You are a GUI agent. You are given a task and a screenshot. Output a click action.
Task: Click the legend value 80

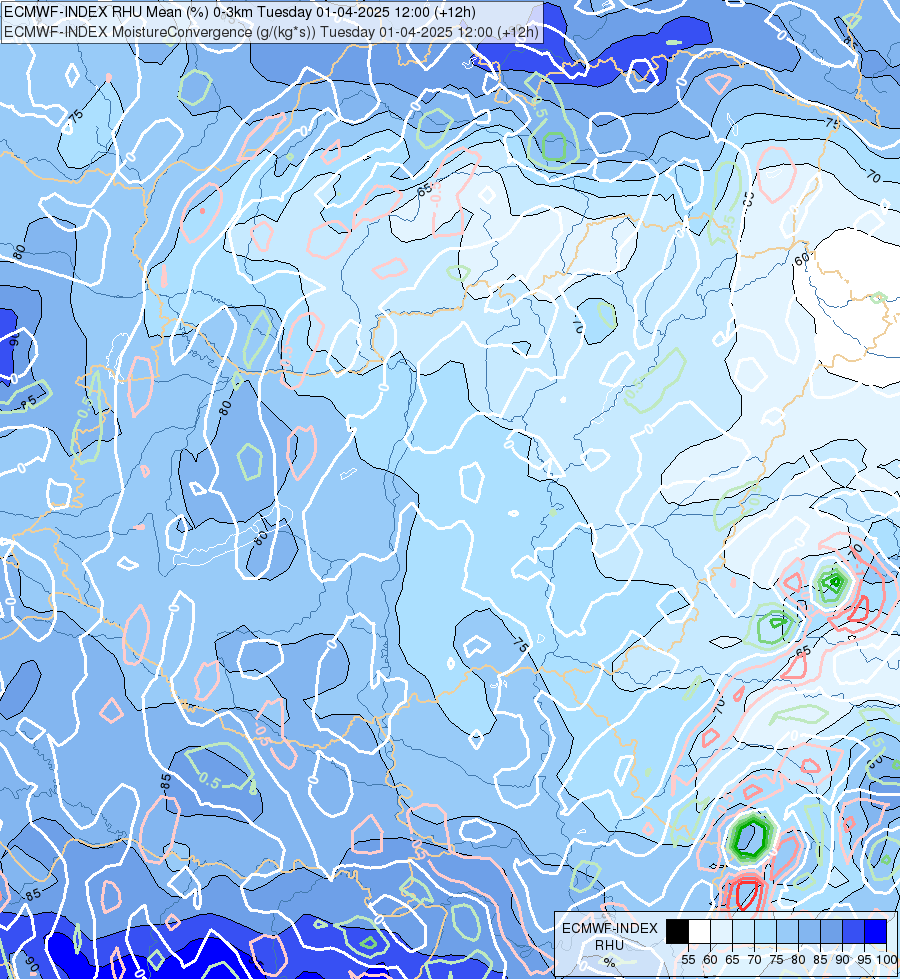click(798, 960)
